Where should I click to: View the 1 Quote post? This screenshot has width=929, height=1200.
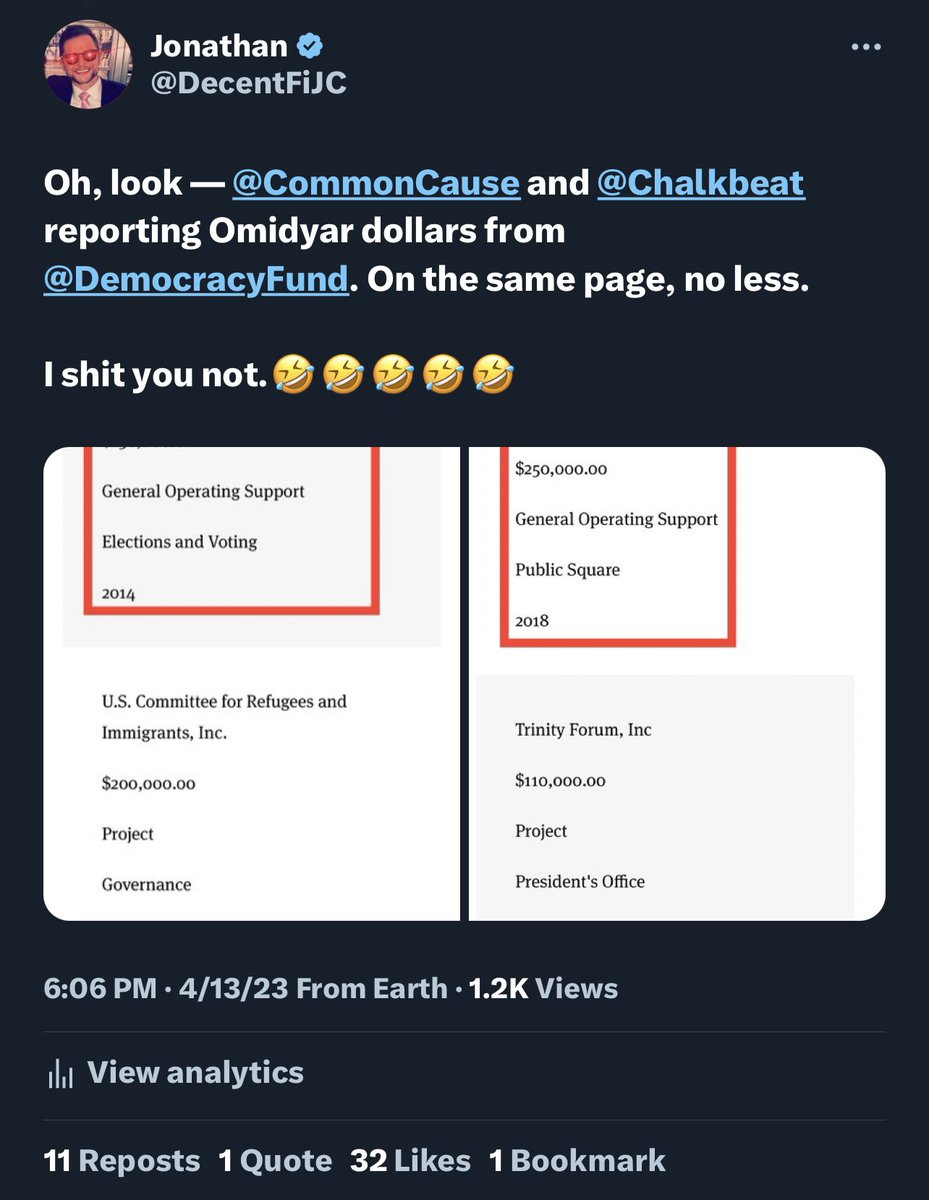pos(275,1161)
